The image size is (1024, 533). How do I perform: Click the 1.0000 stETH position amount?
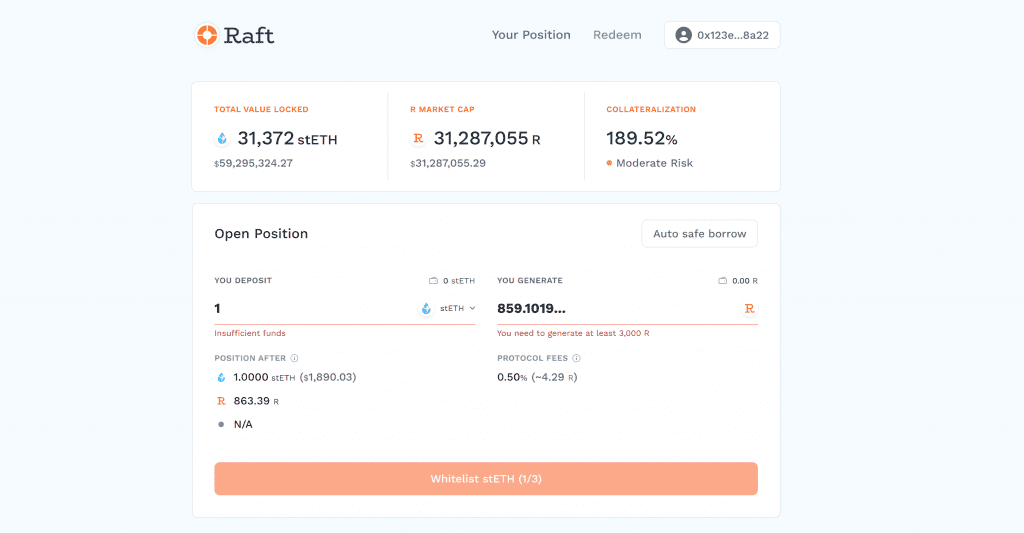(264, 378)
